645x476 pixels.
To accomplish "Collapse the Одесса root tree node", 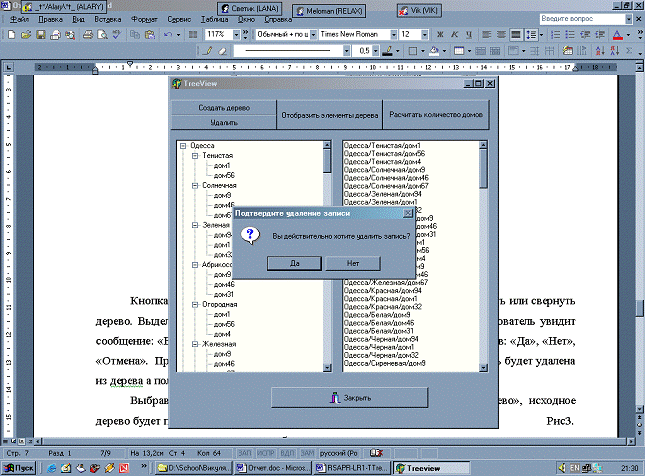I will 183,146.
